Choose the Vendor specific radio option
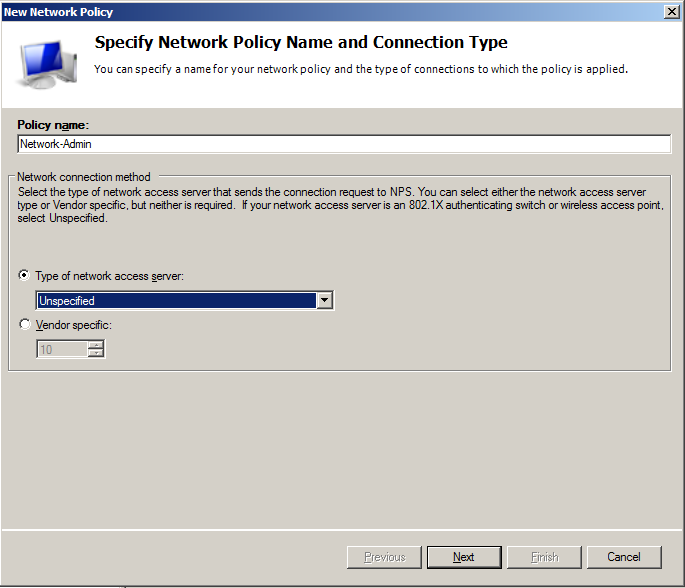This screenshot has width=685, height=588. 24,324
